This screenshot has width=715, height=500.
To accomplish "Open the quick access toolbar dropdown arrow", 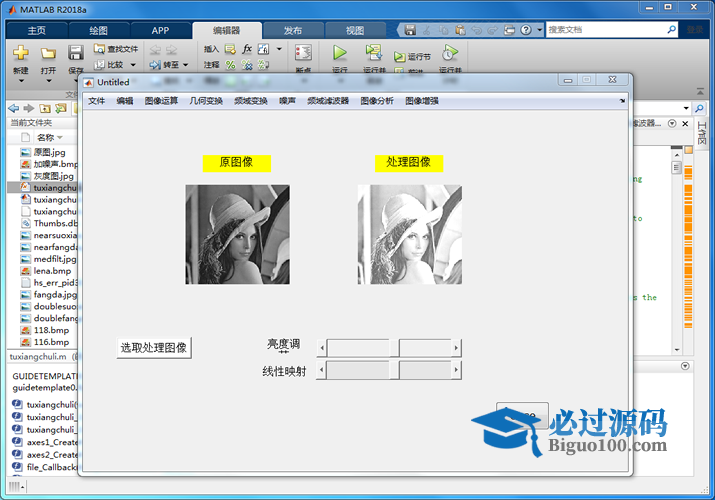I will click(539, 30).
